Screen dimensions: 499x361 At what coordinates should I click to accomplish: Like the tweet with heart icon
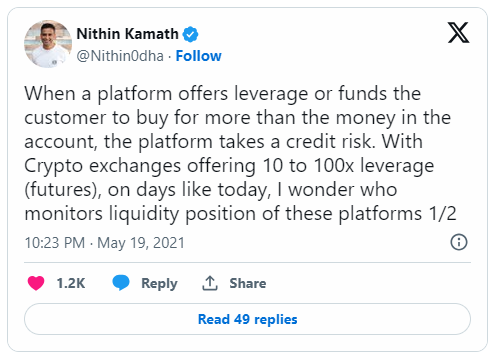(36, 283)
